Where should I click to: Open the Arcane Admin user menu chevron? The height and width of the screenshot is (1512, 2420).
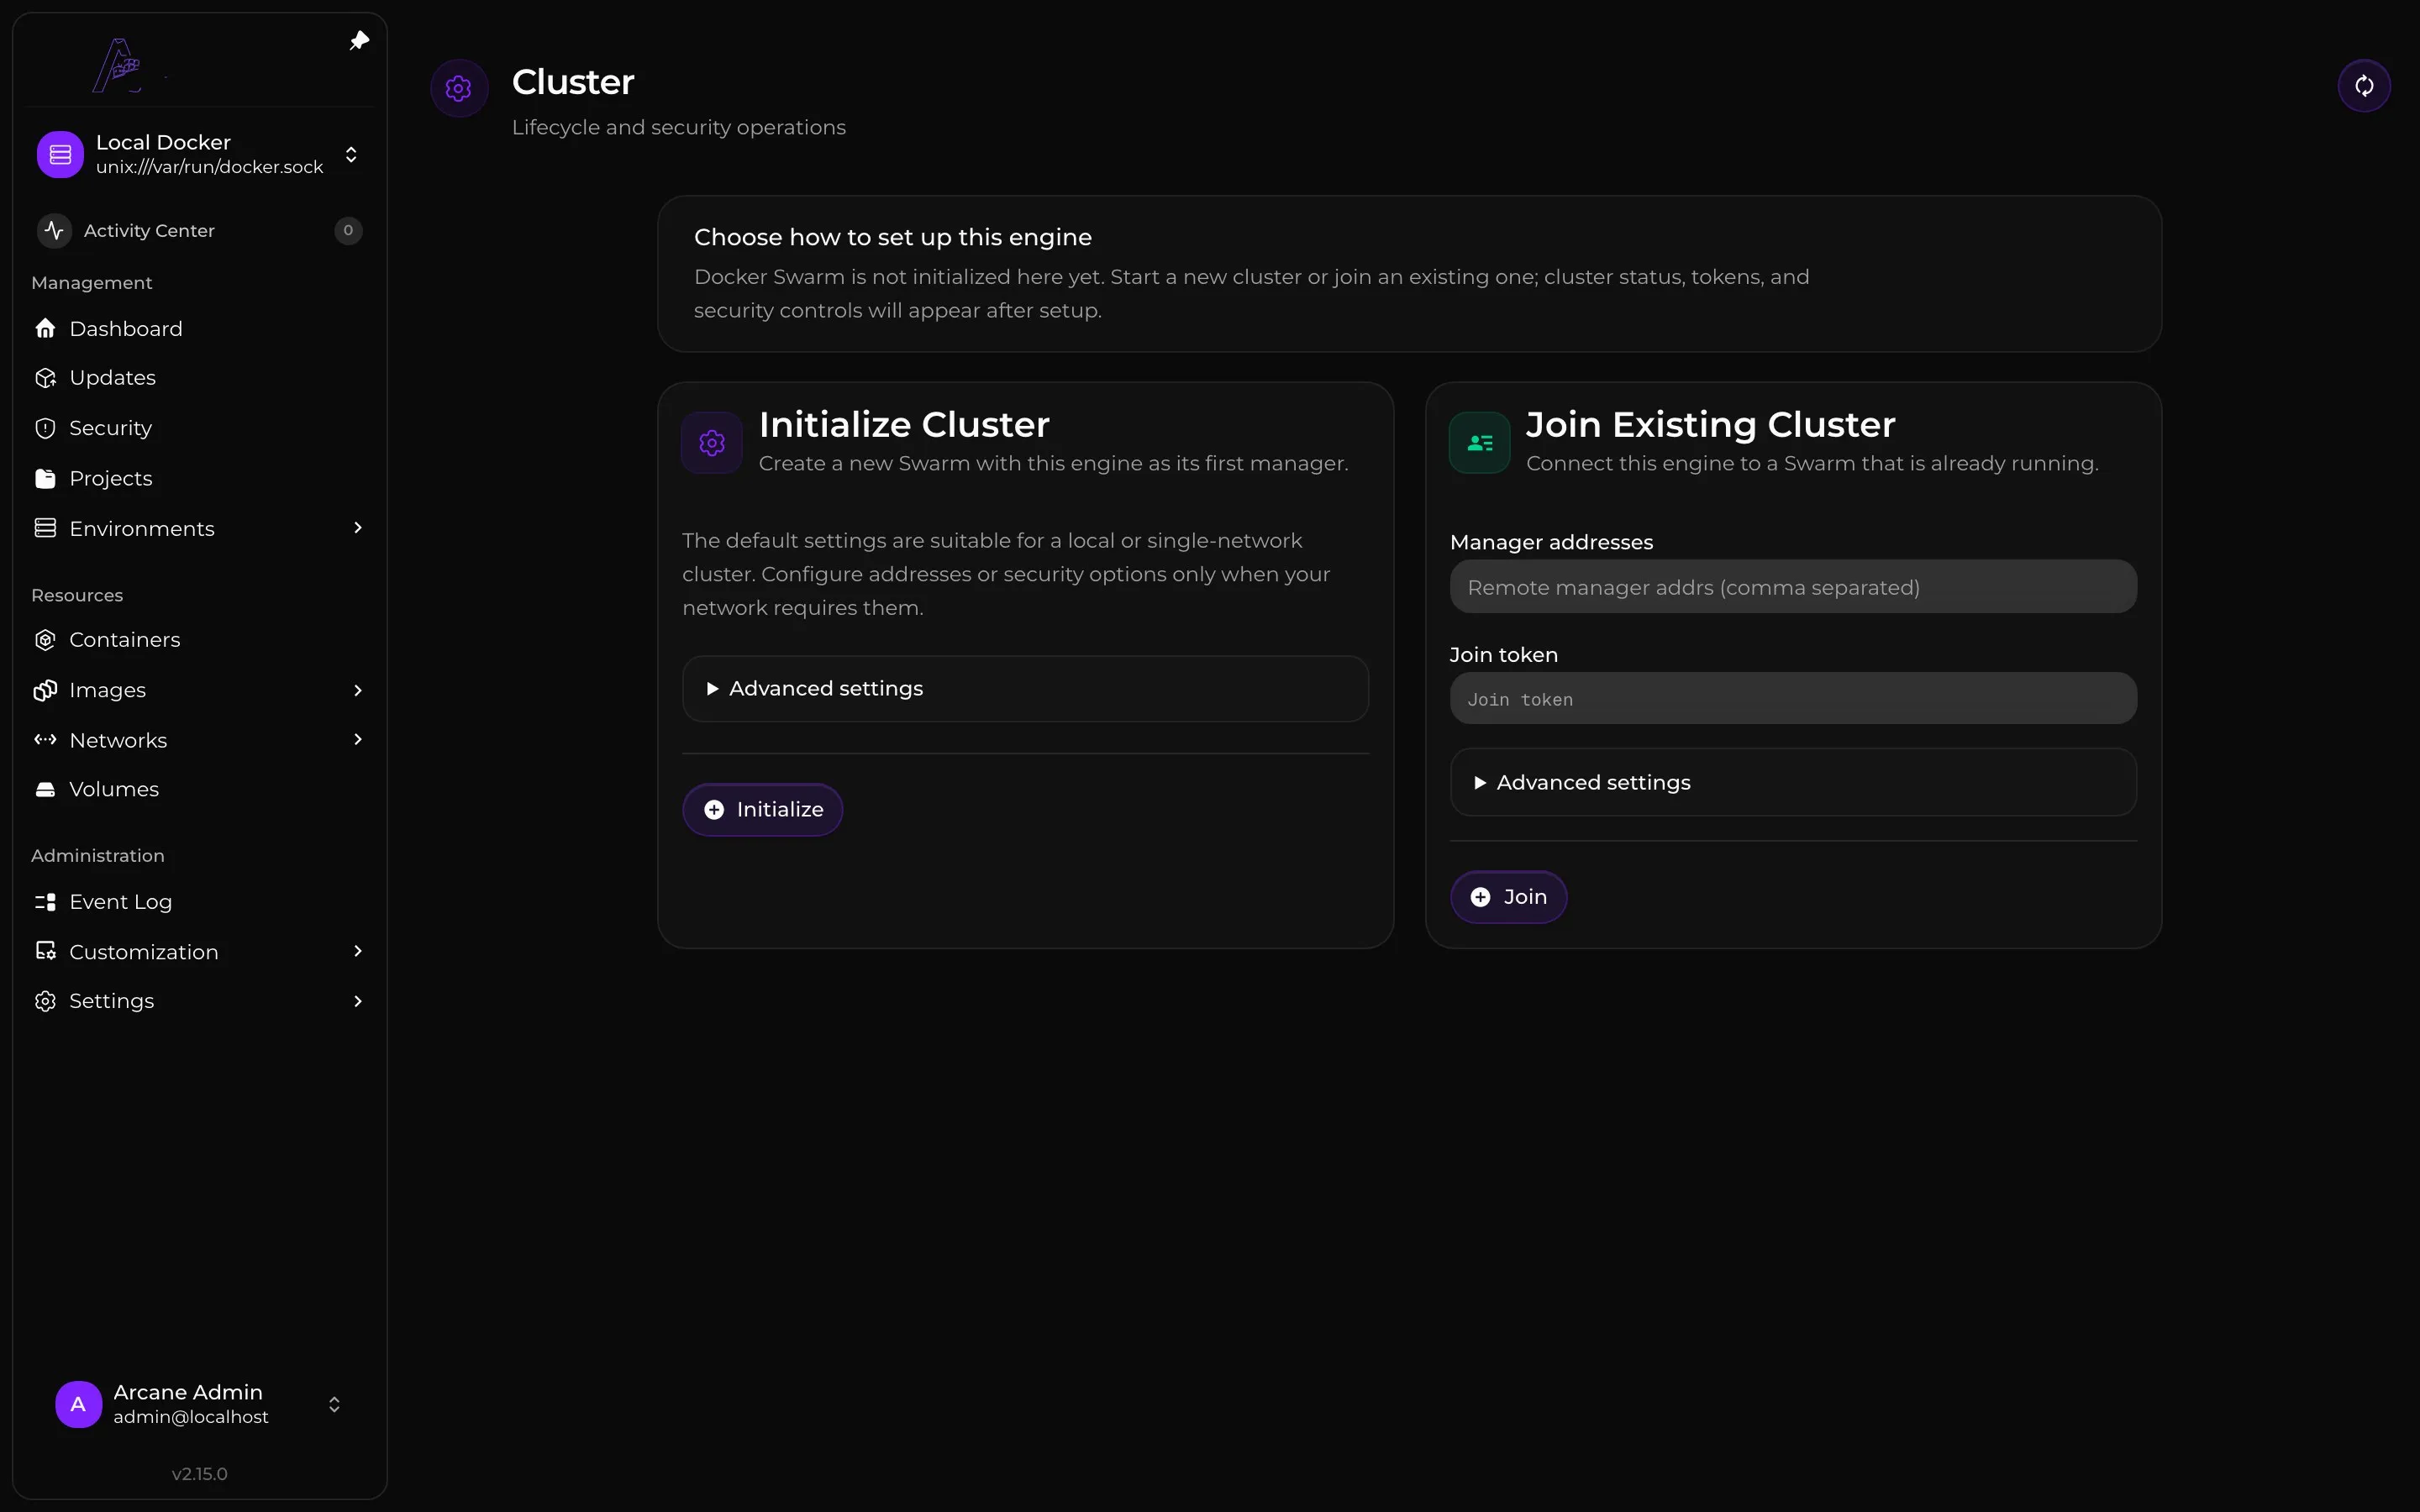point(334,1404)
